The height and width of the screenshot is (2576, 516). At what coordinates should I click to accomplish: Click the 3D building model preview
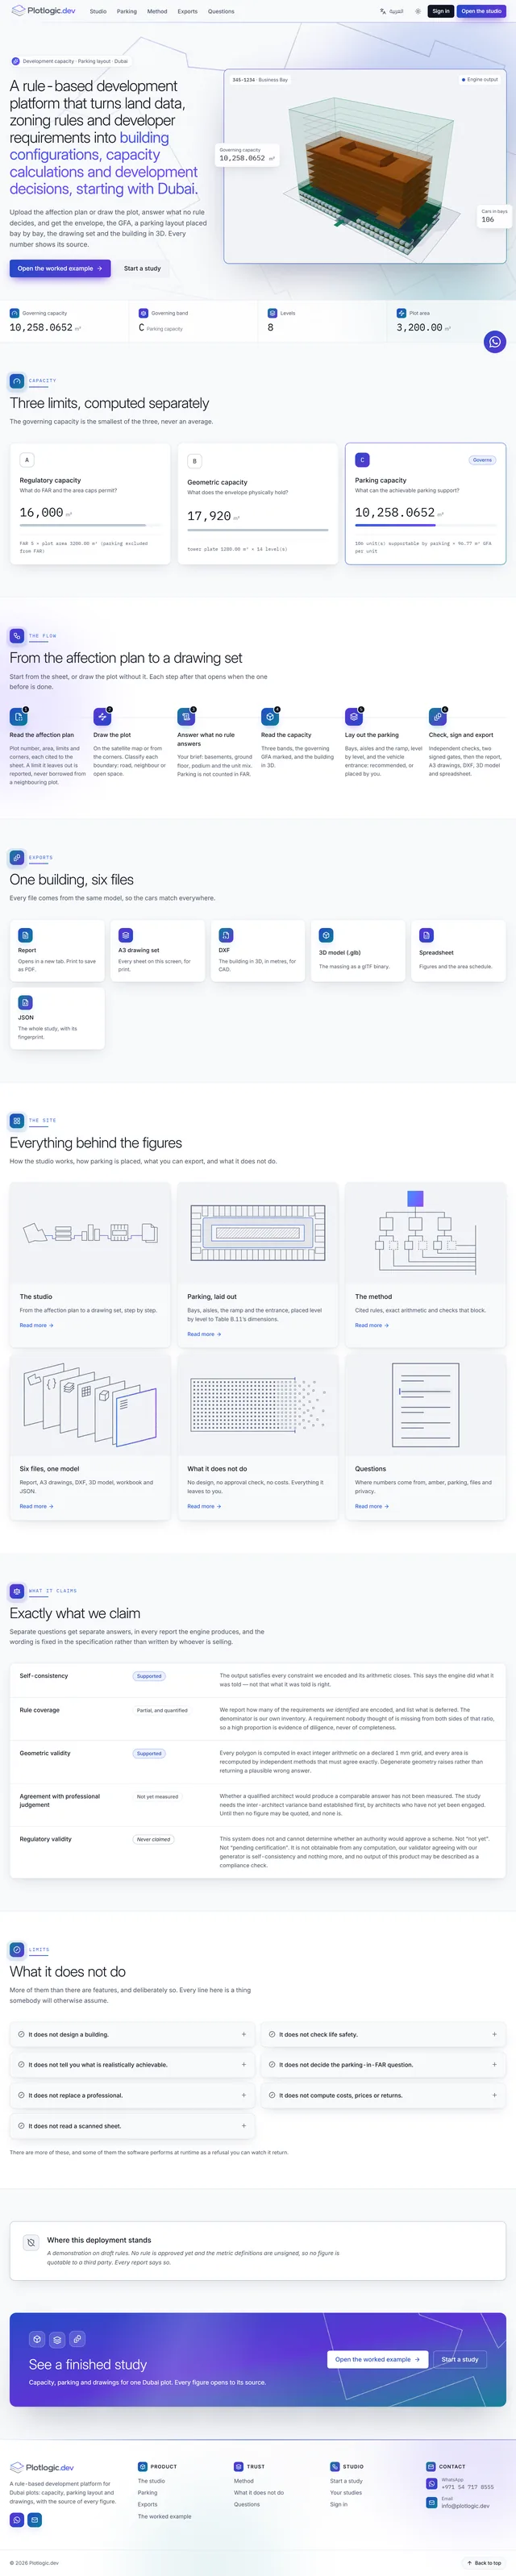tap(364, 167)
